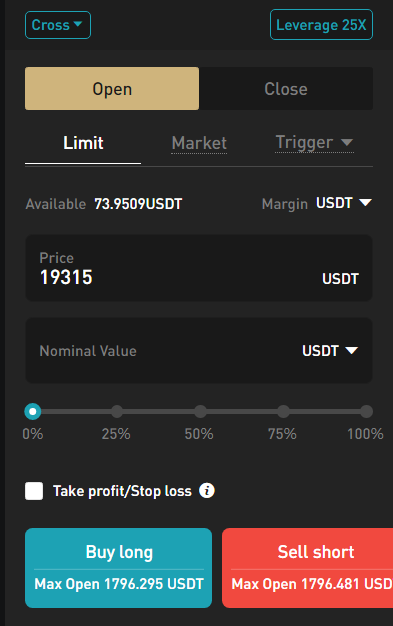The width and height of the screenshot is (393, 626).
Task: Switch to Close position mode
Action: pyautogui.click(x=286, y=89)
